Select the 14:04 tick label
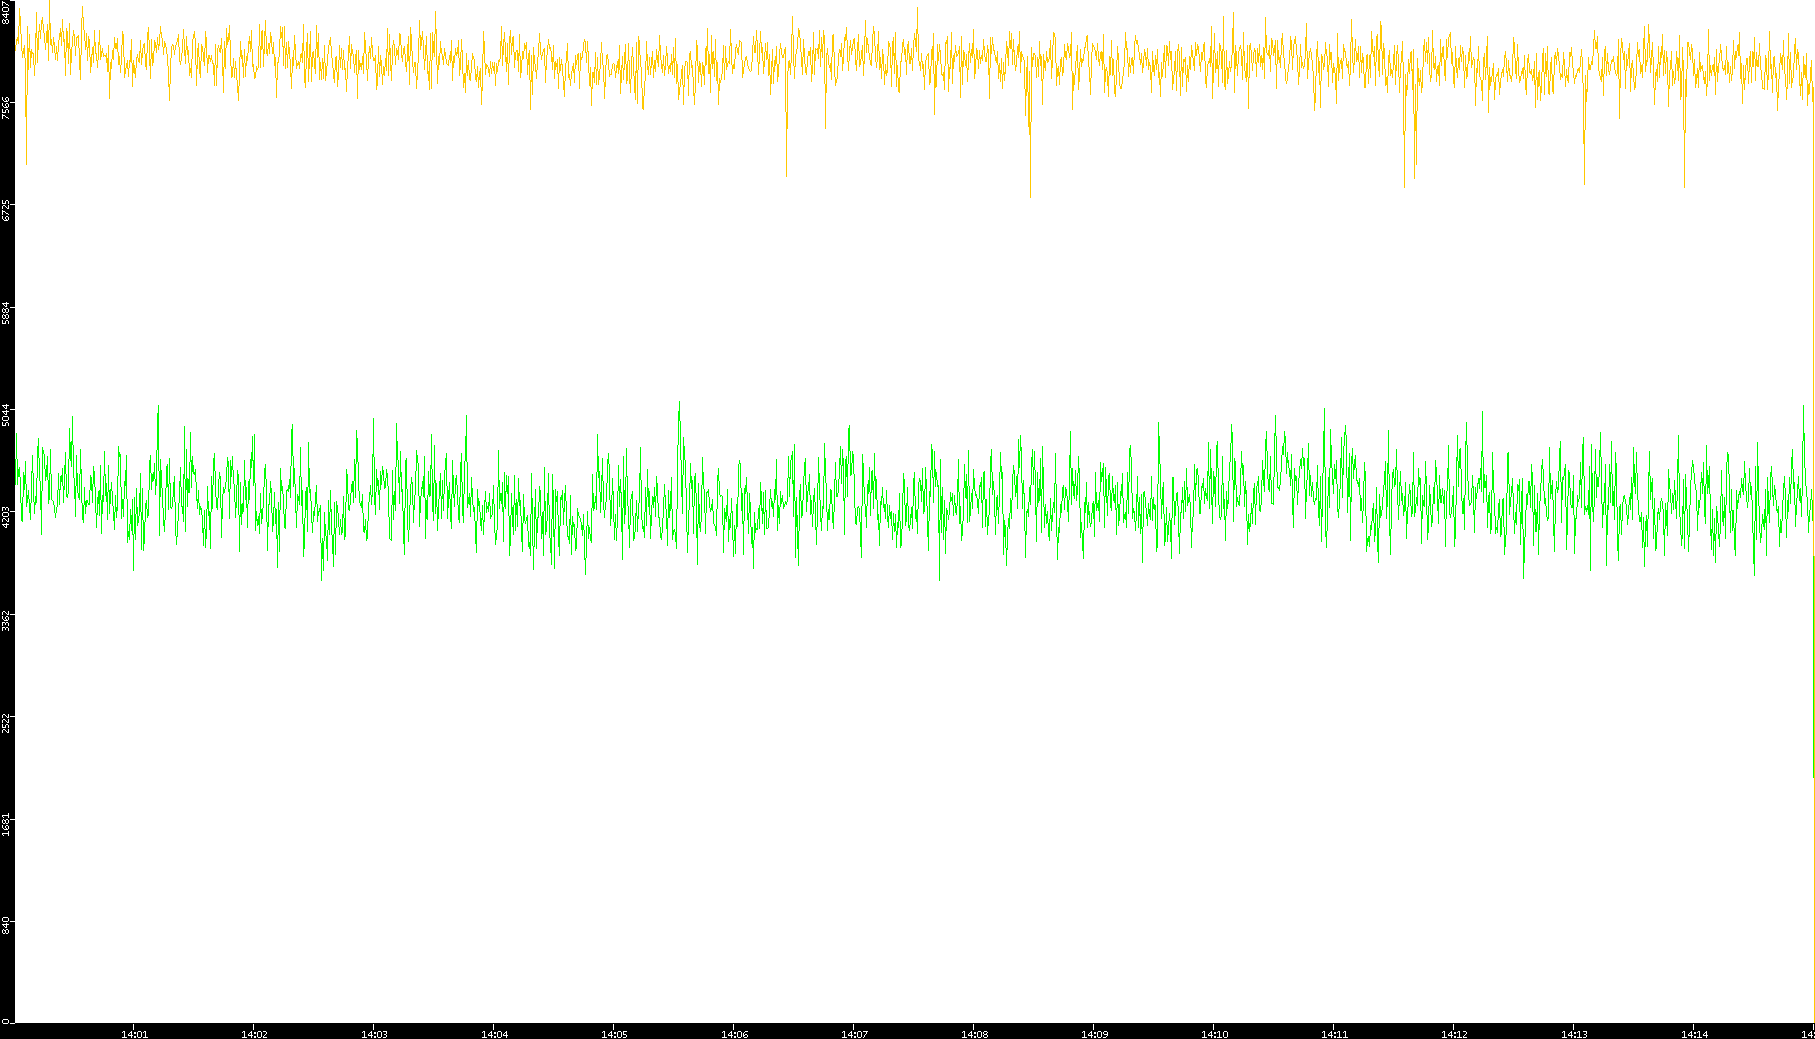This screenshot has width=1815, height=1039. [494, 1034]
